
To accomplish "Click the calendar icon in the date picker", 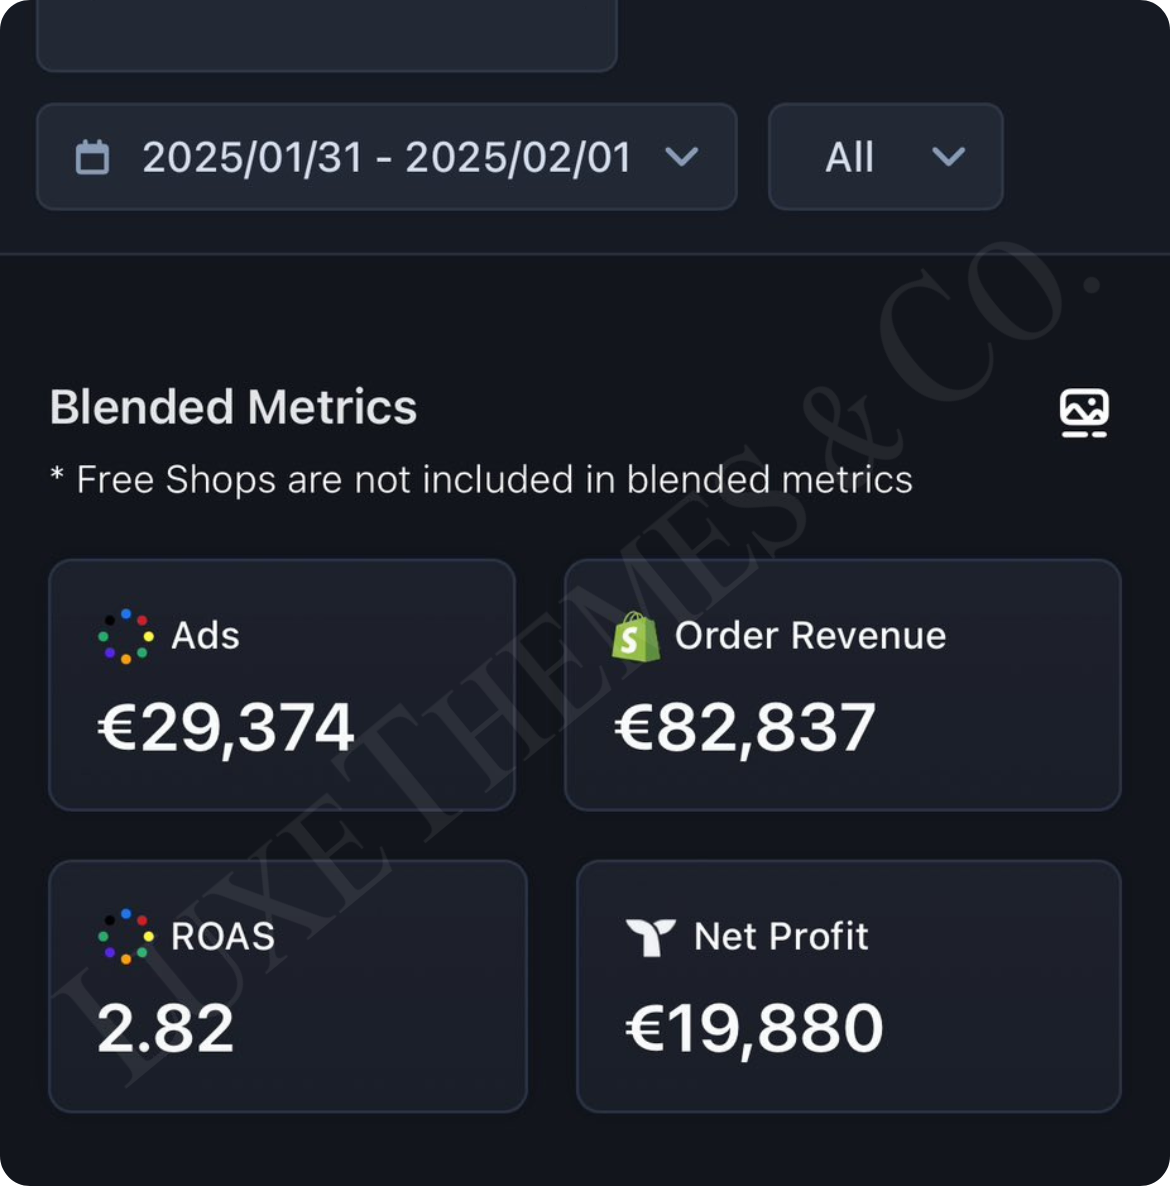I will 92,157.
